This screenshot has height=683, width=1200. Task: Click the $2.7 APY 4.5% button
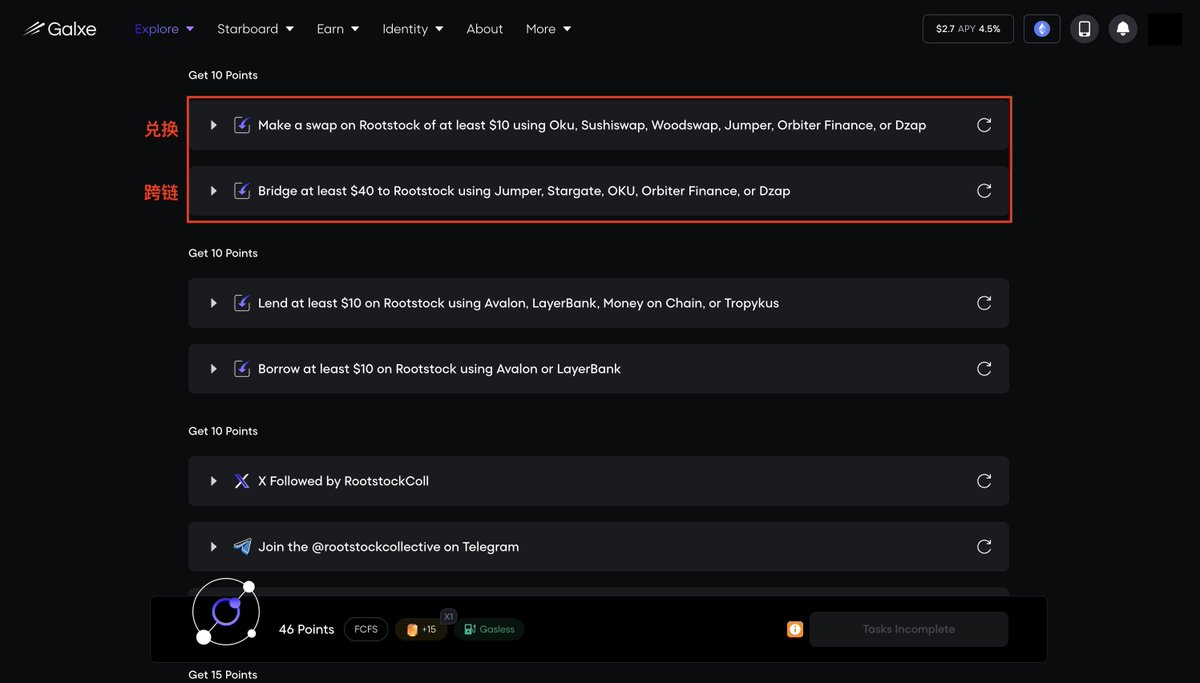968,29
